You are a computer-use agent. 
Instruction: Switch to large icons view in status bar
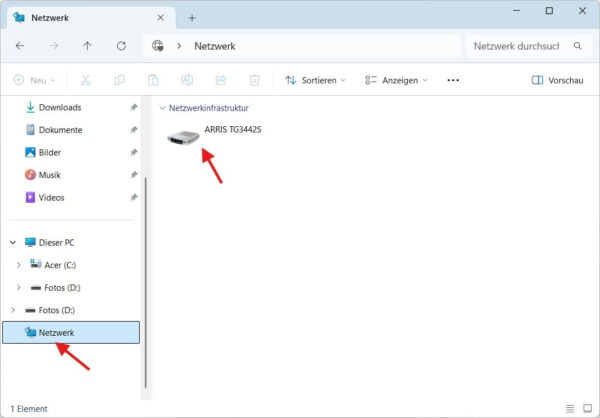588,408
